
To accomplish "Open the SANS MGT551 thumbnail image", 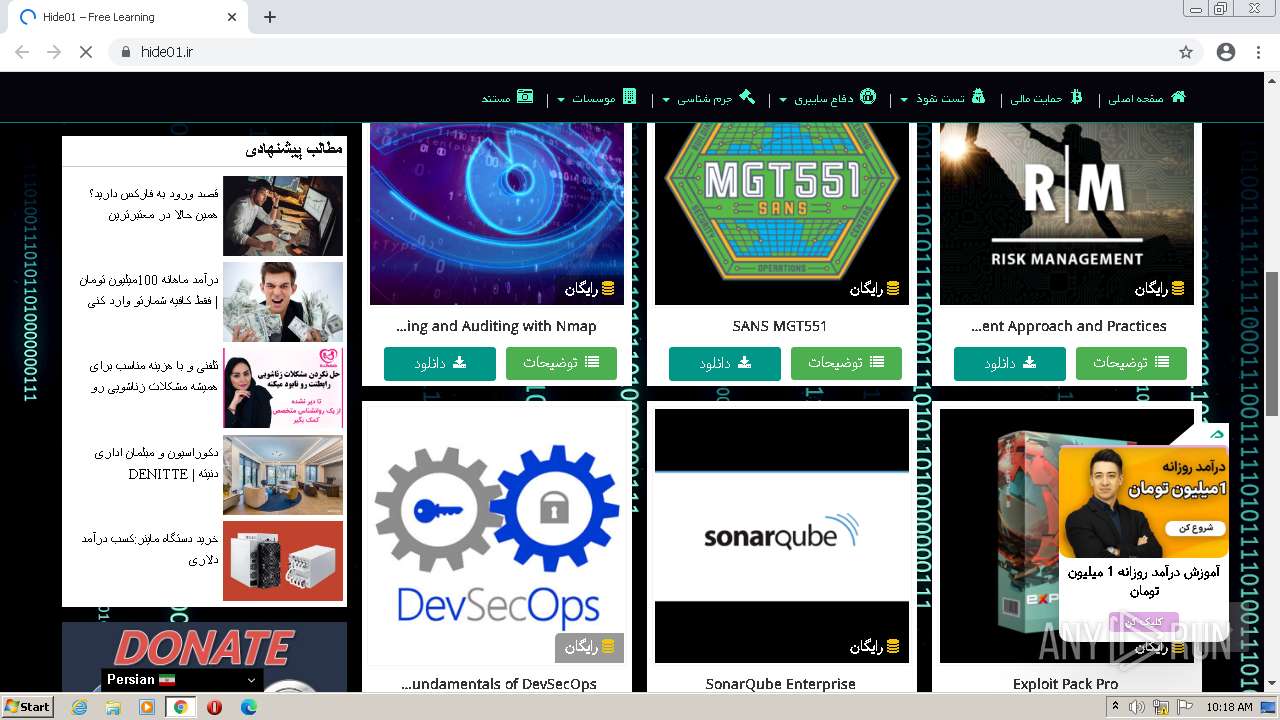I will [782, 213].
